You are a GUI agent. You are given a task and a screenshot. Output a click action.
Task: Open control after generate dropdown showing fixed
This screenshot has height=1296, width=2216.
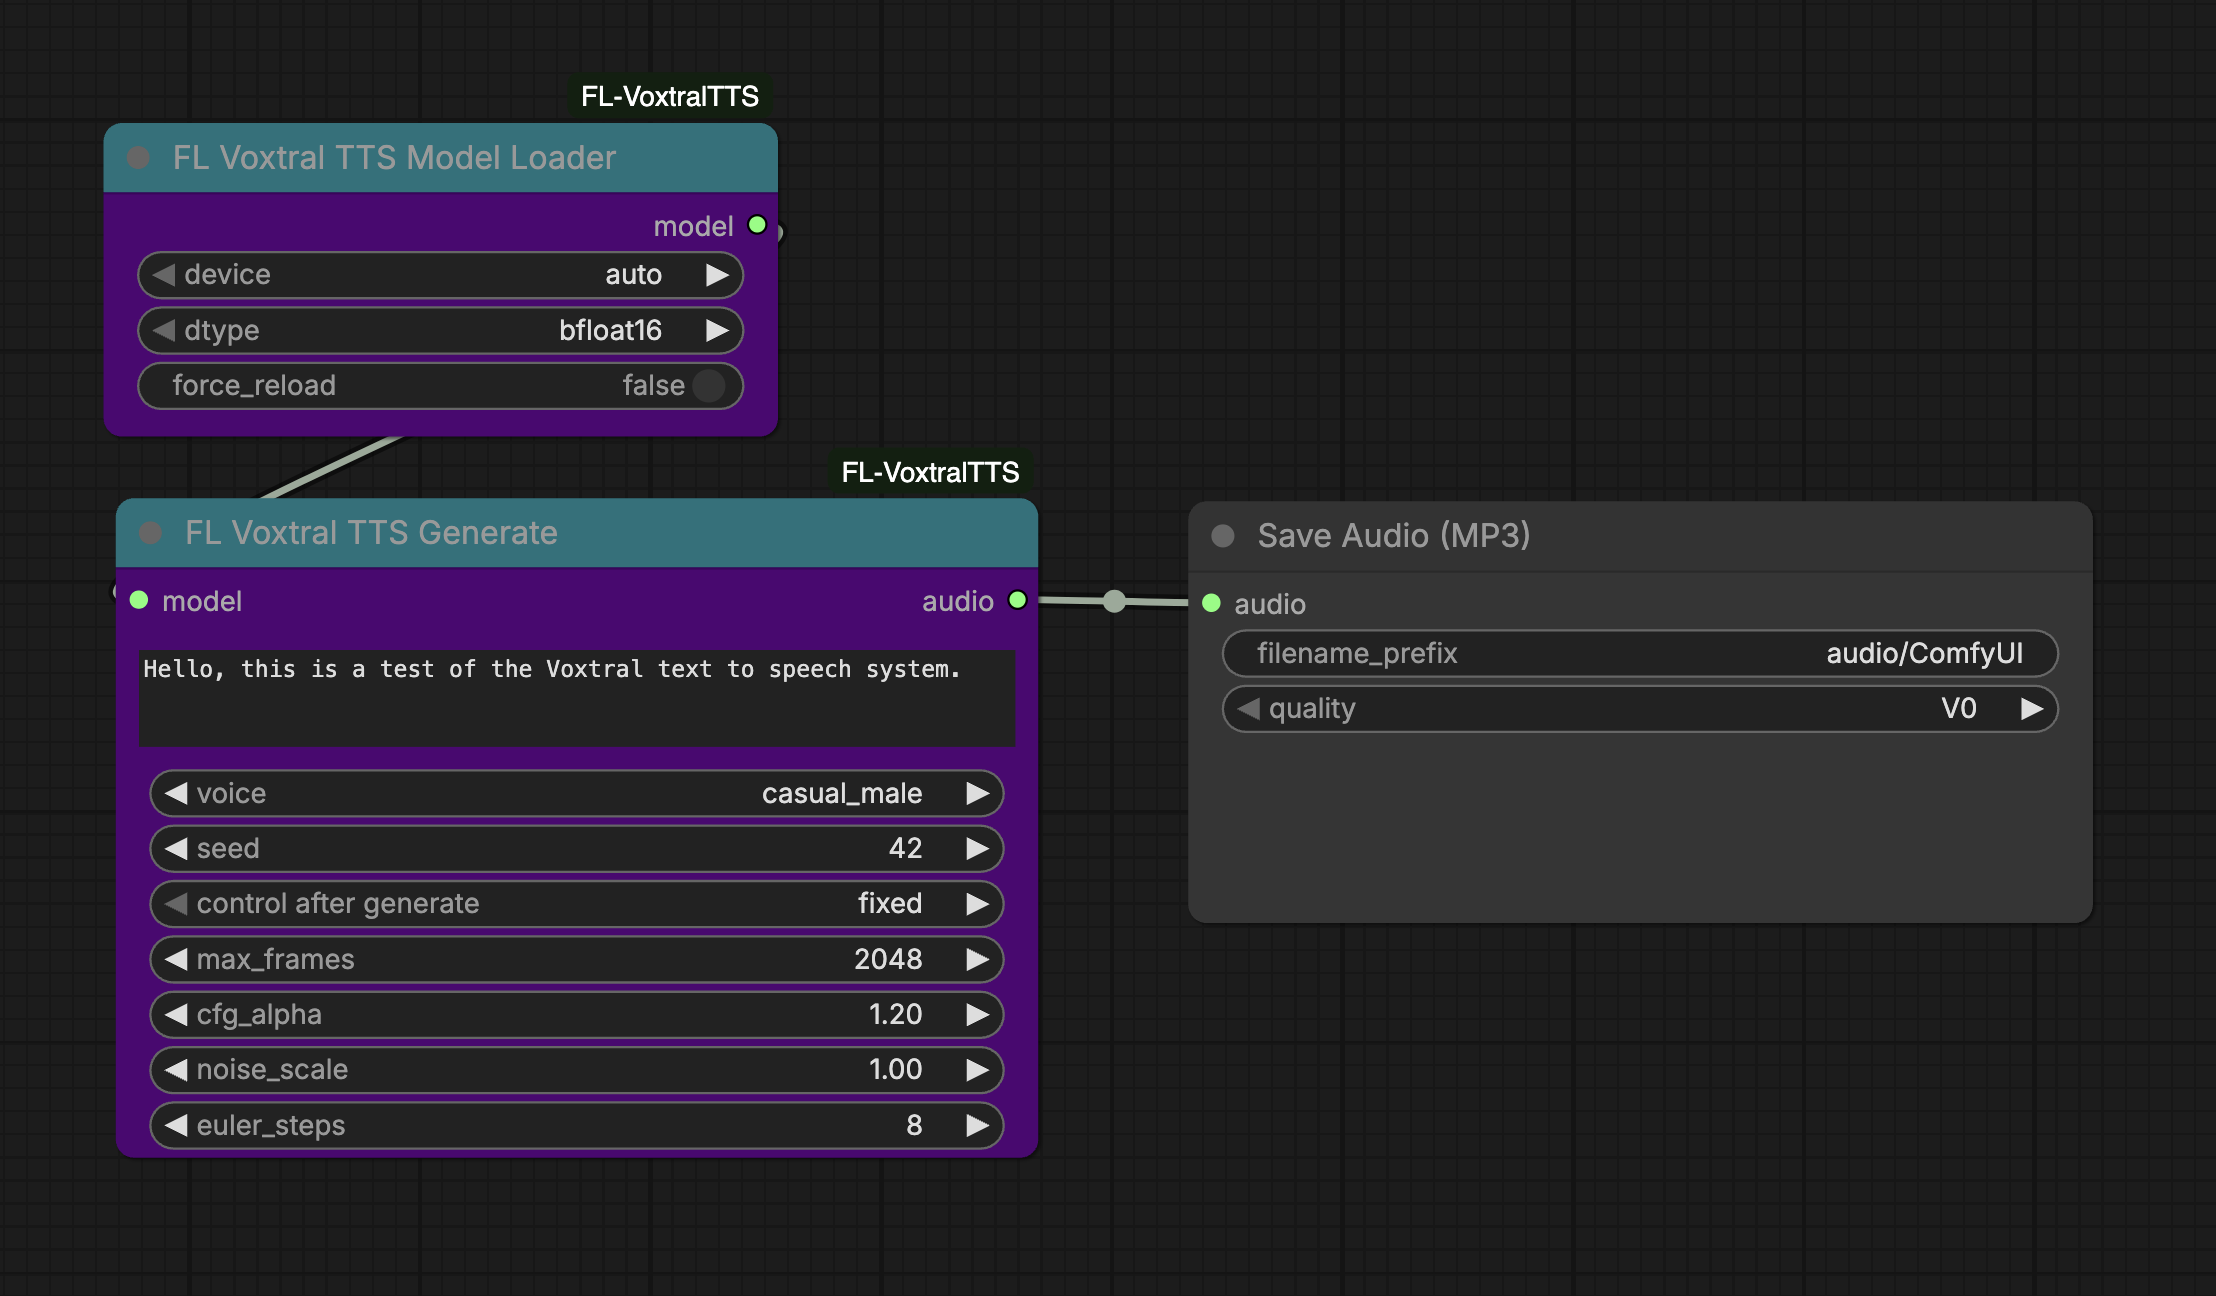[577, 904]
